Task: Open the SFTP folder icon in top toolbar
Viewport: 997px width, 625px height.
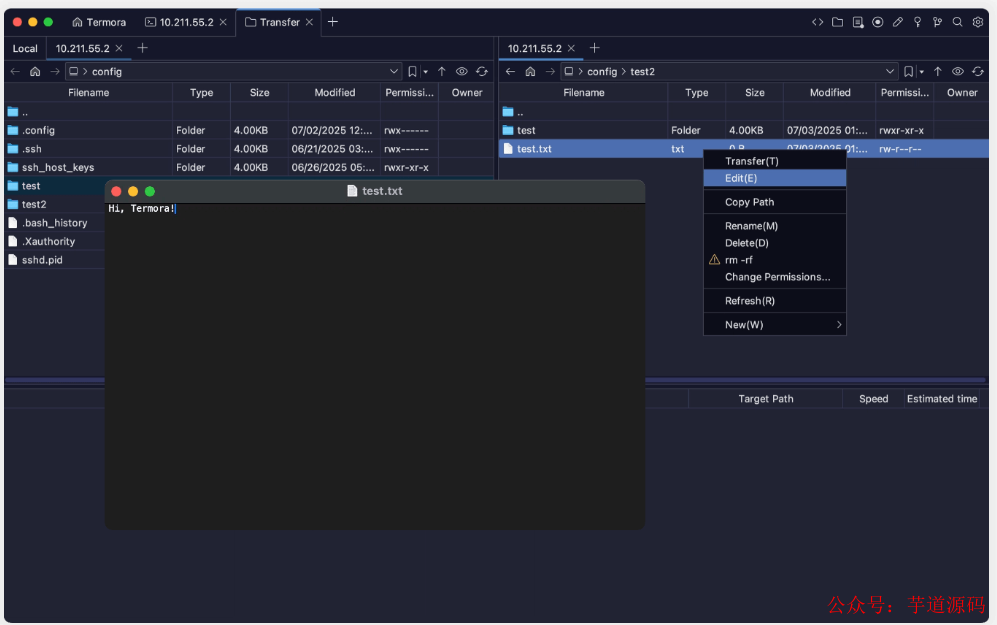Action: coord(837,22)
